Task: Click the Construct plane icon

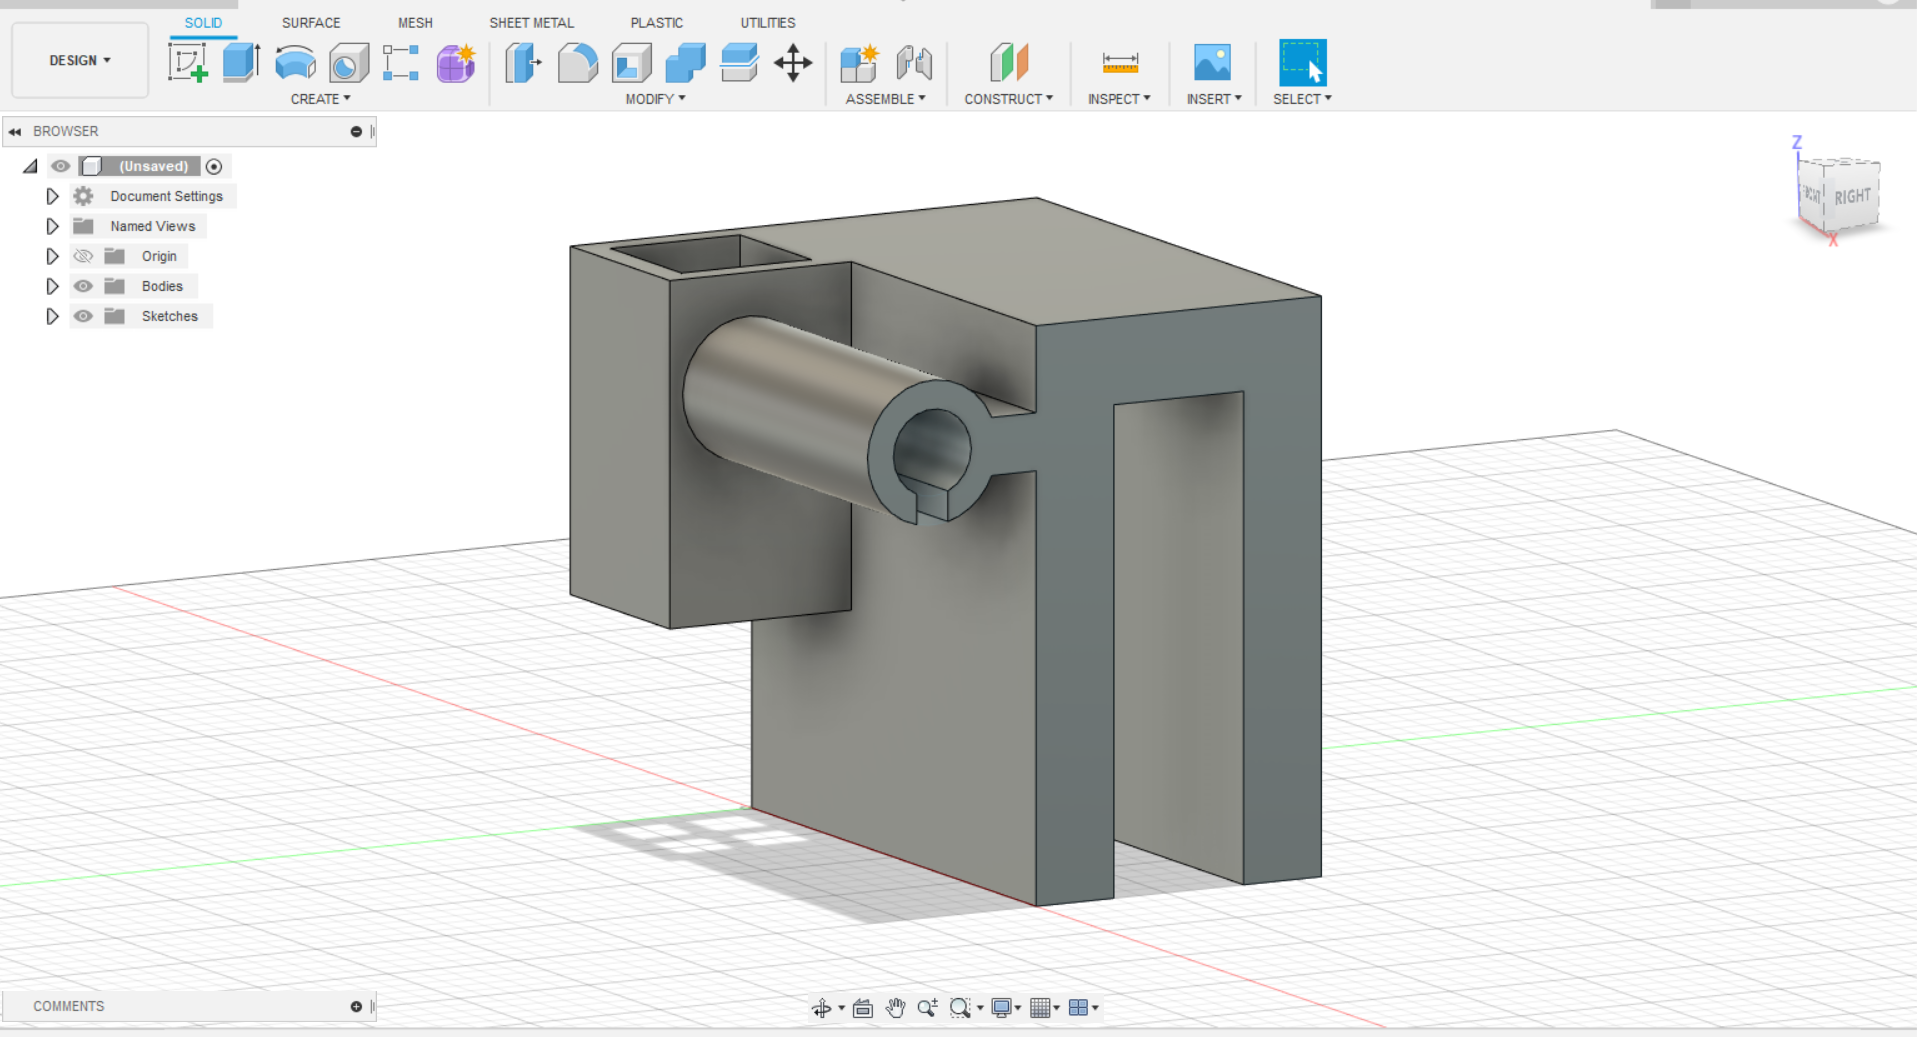Action: coord(1009,63)
